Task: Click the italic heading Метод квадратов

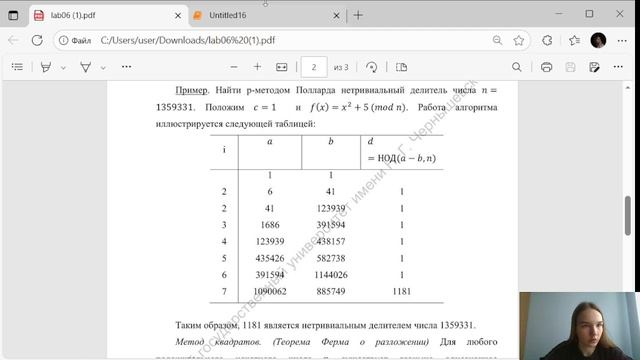Action: click(218, 342)
